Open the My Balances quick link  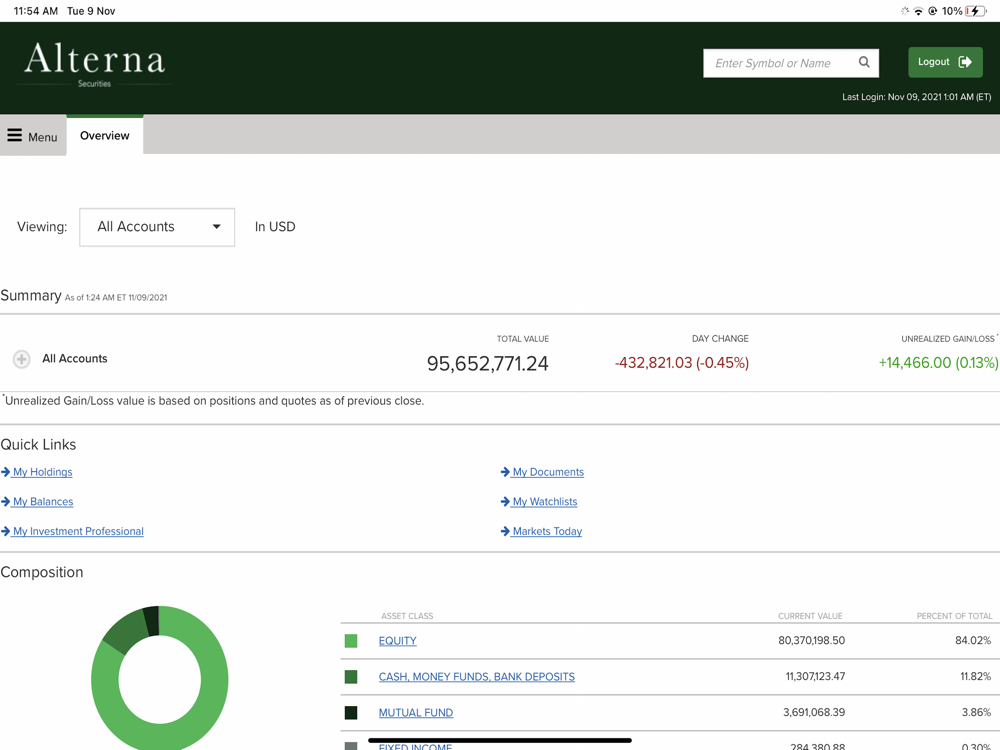(43, 502)
